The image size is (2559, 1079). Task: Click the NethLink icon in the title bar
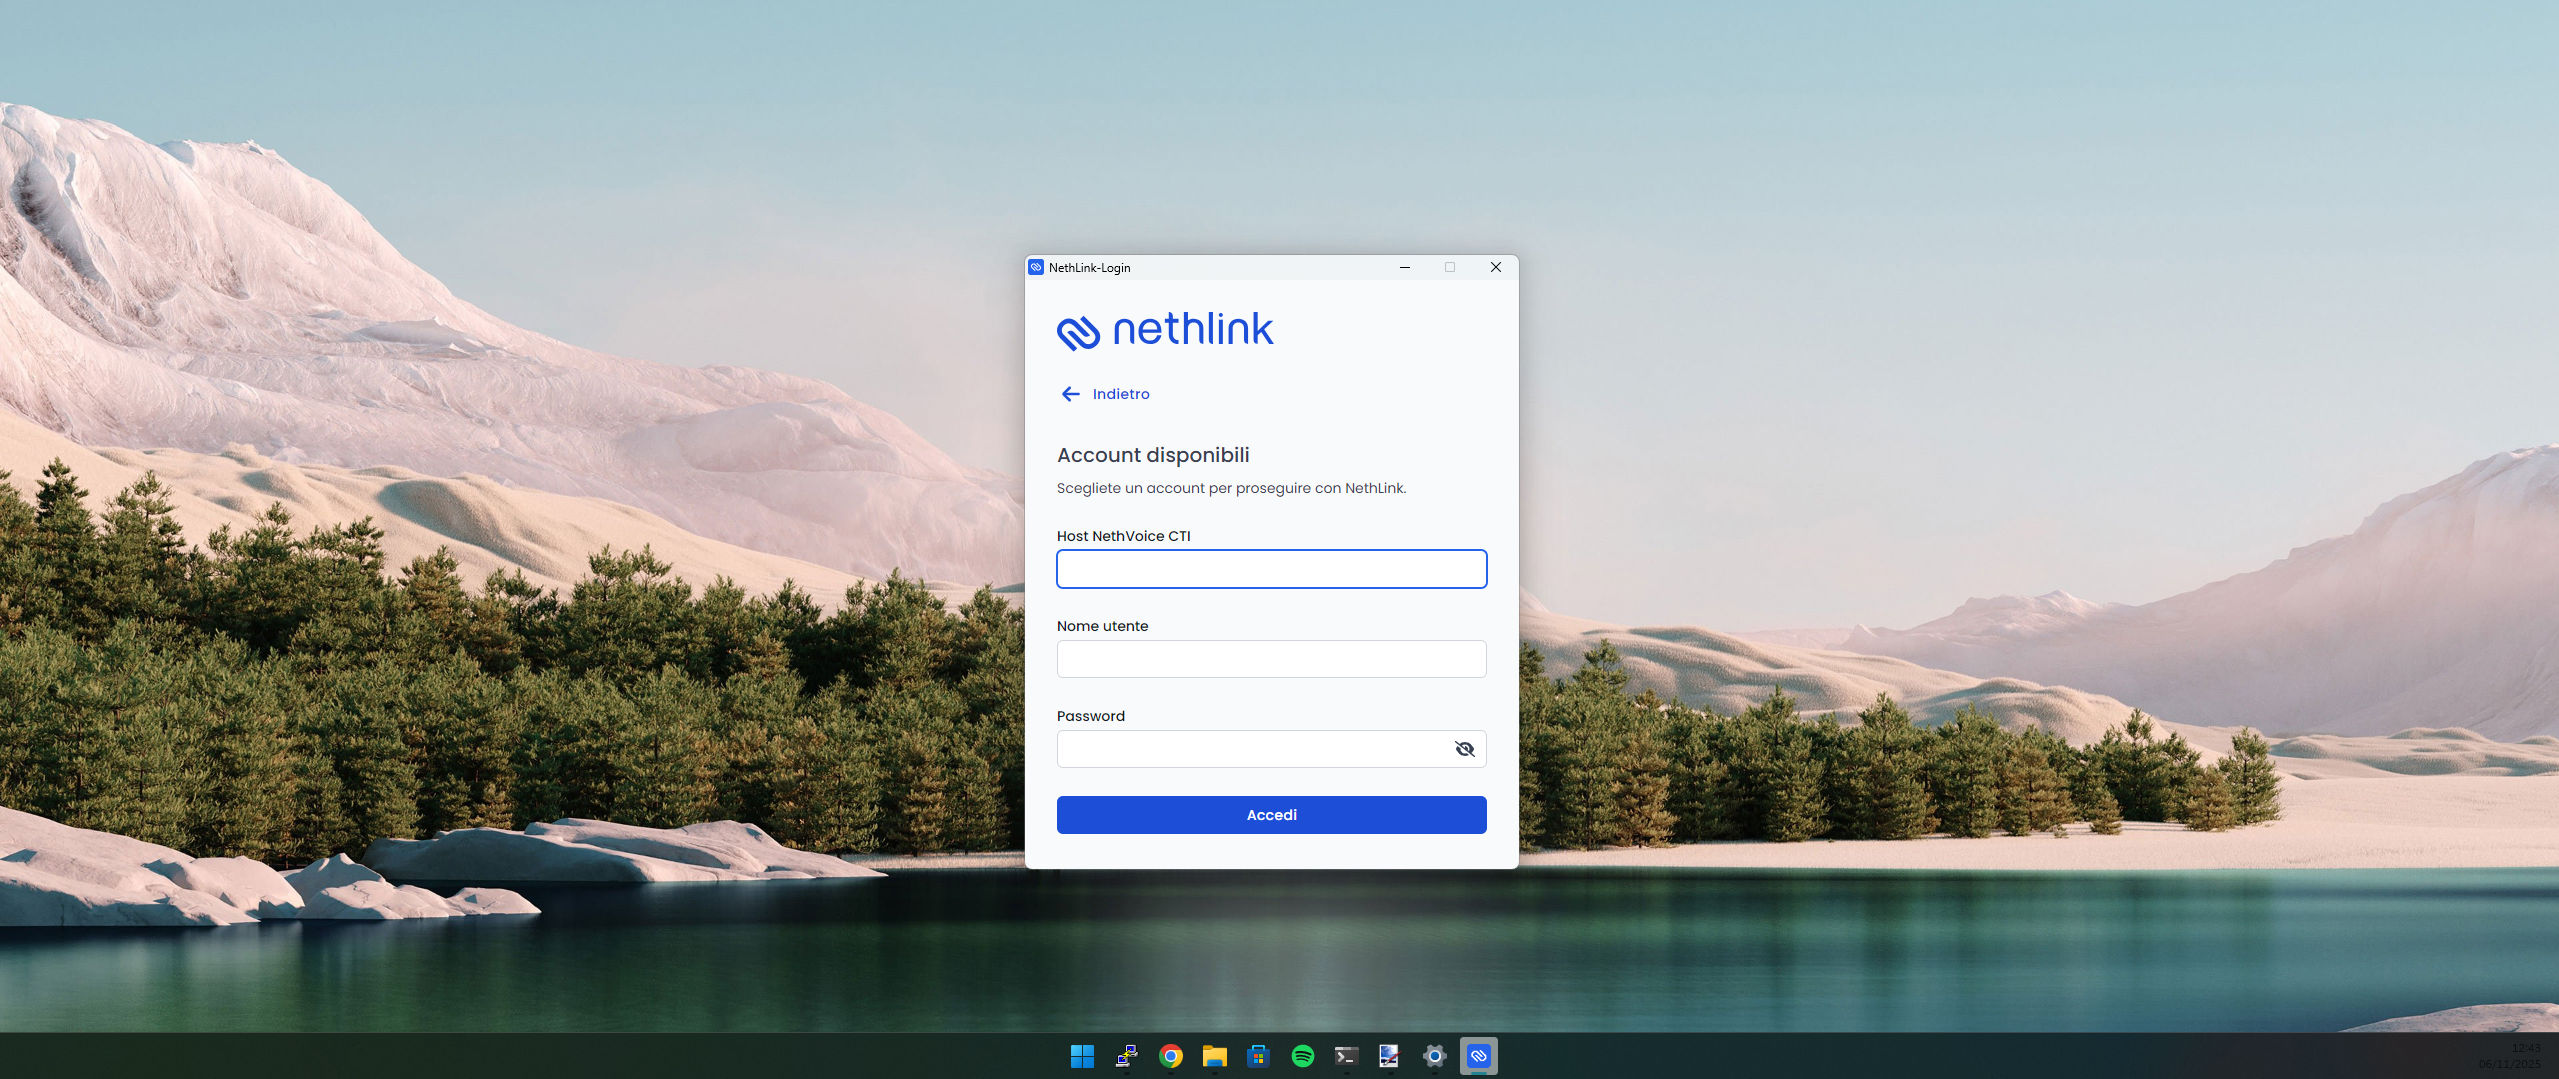coord(1036,267)
